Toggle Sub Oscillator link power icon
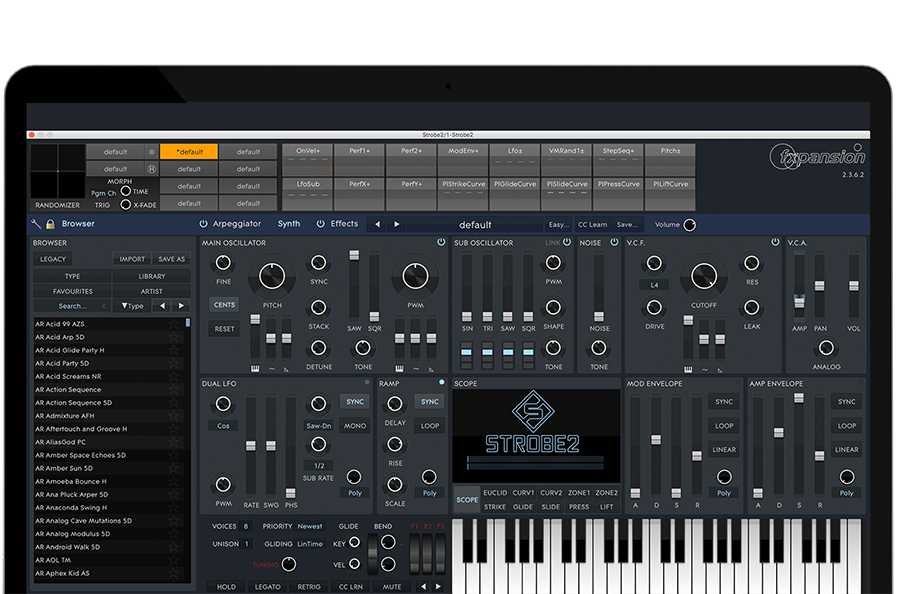The height and width of the screenshot is (594, 900). click(567, 242)
